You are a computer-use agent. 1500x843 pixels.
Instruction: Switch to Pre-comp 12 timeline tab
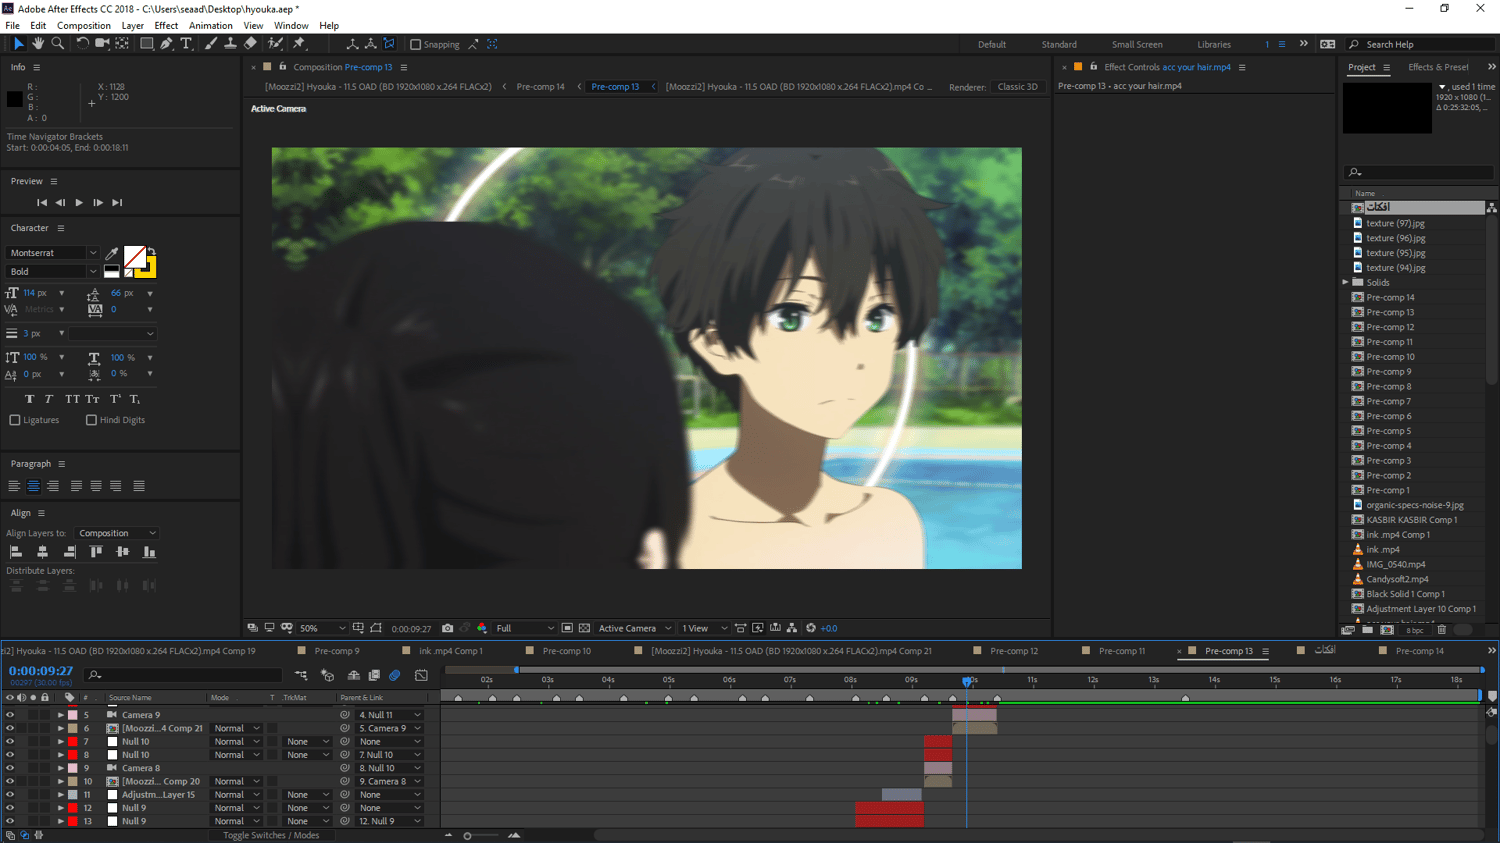[x=1014, y=651]
